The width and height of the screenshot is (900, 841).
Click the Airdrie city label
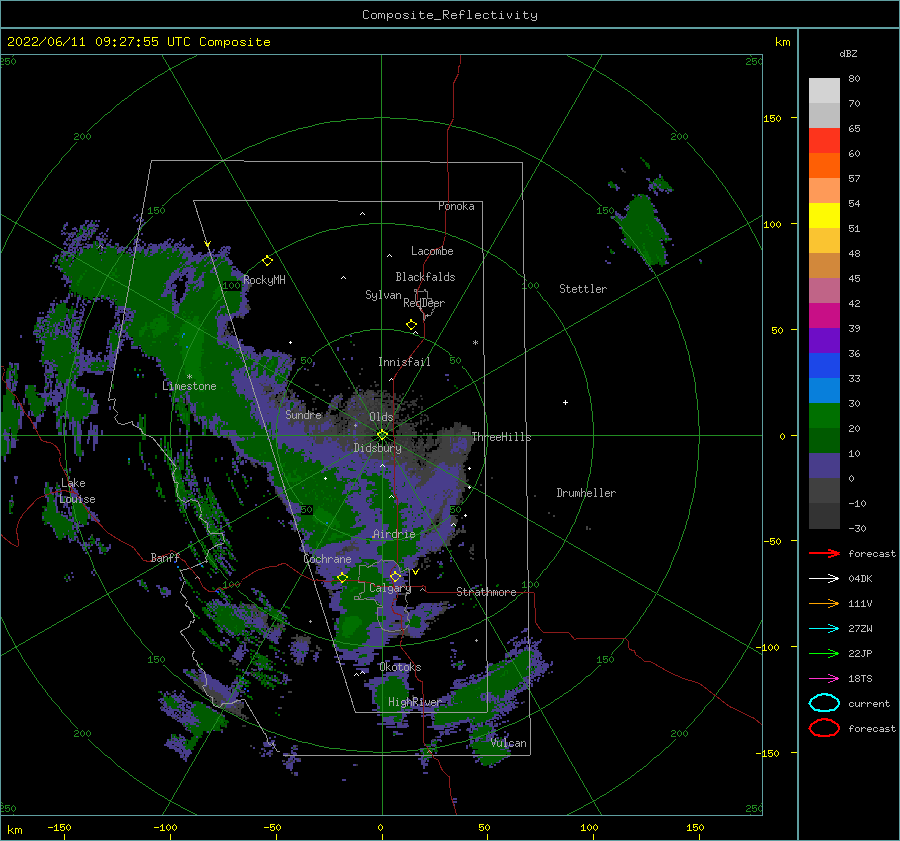[x=394, y=534]
